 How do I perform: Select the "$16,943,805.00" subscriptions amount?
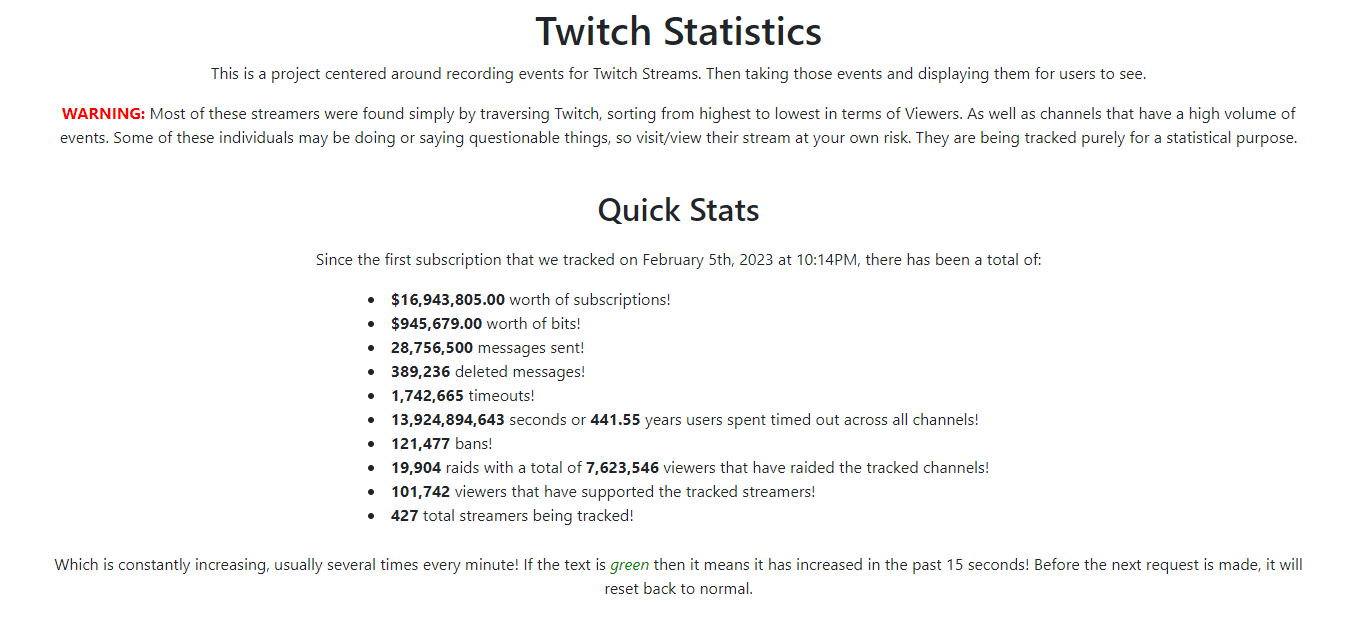[x=447, y=300]
